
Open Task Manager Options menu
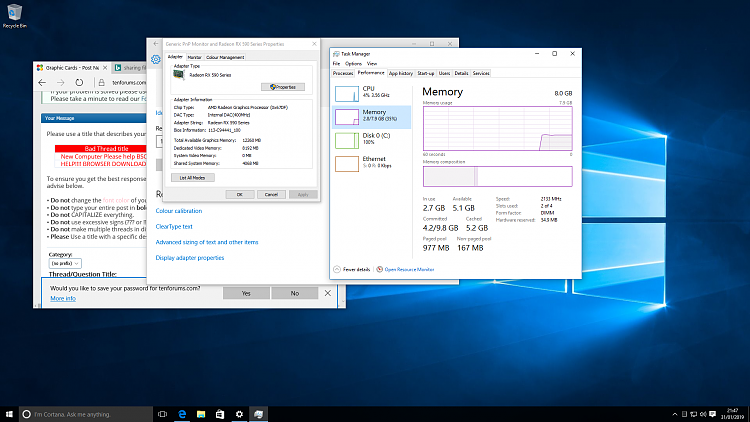[353, 64]
